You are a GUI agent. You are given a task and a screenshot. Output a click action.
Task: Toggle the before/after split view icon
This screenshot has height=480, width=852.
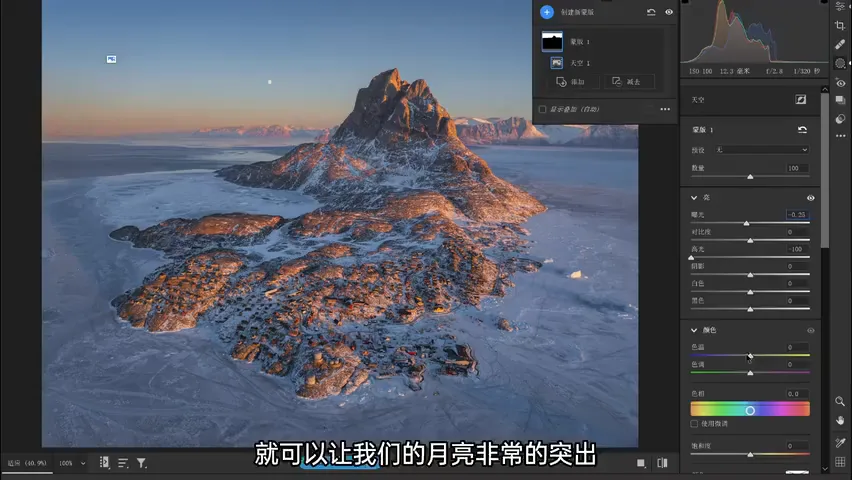[662, 463]
